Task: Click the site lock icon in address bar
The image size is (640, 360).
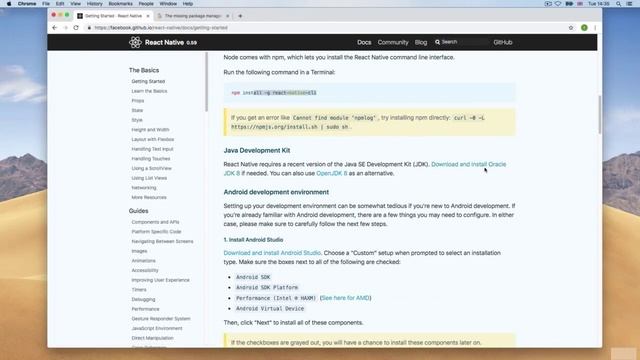Action: coord(89,28)
